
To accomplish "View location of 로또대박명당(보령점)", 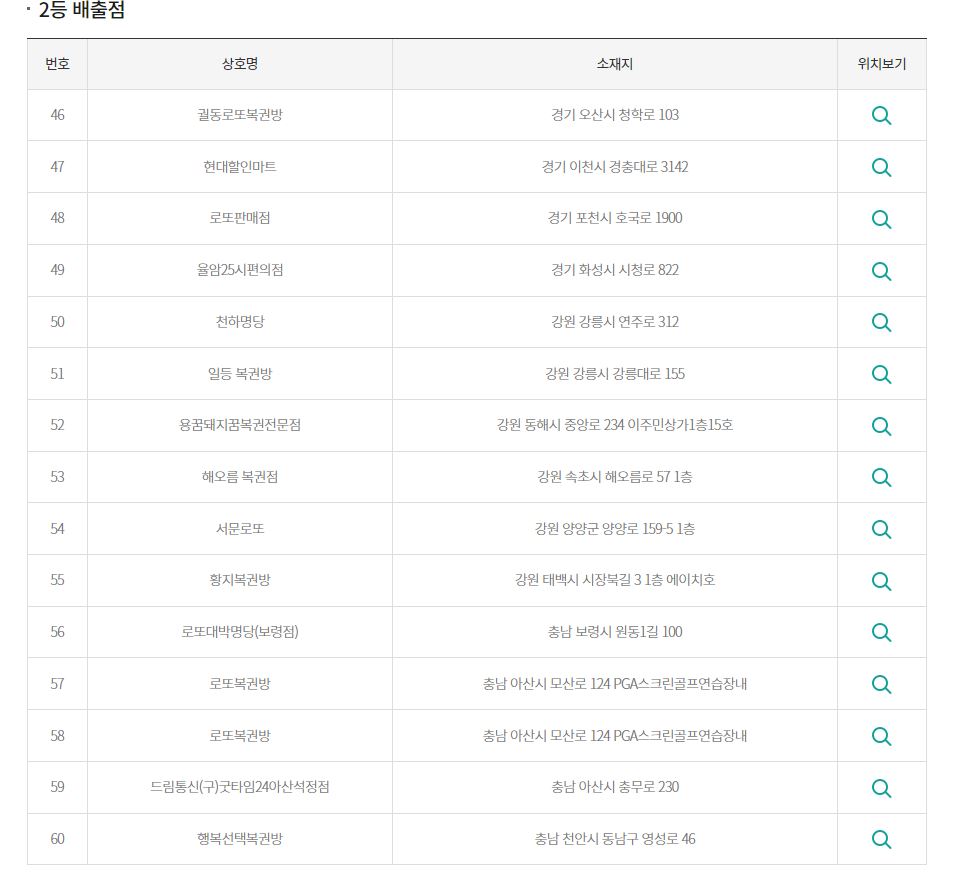I will (x=881, y=632).
